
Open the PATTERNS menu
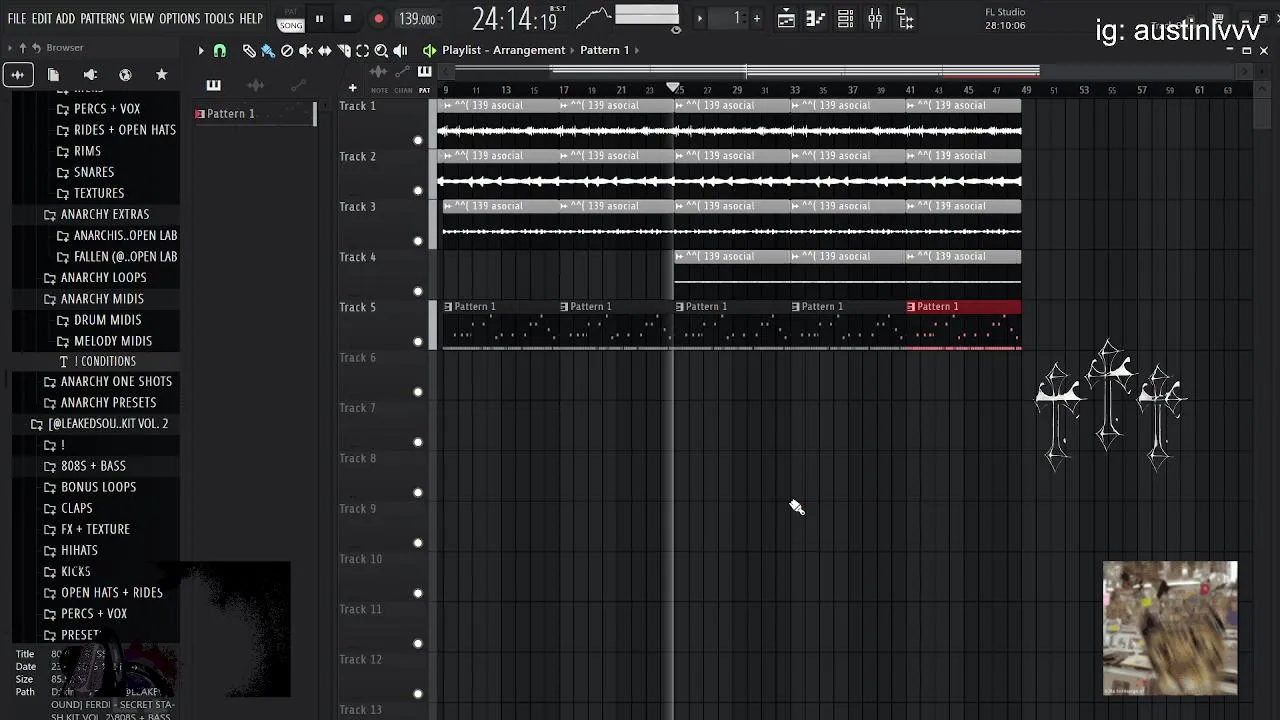102,18
